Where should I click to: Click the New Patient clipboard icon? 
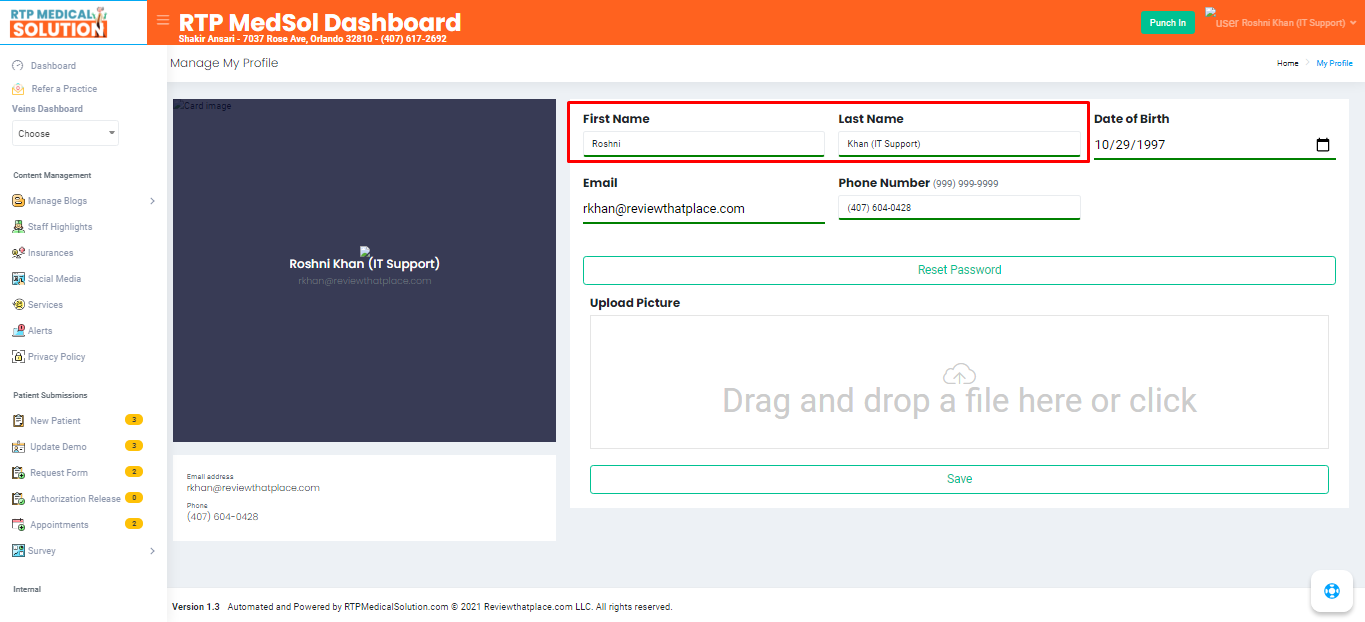(18, 421)
